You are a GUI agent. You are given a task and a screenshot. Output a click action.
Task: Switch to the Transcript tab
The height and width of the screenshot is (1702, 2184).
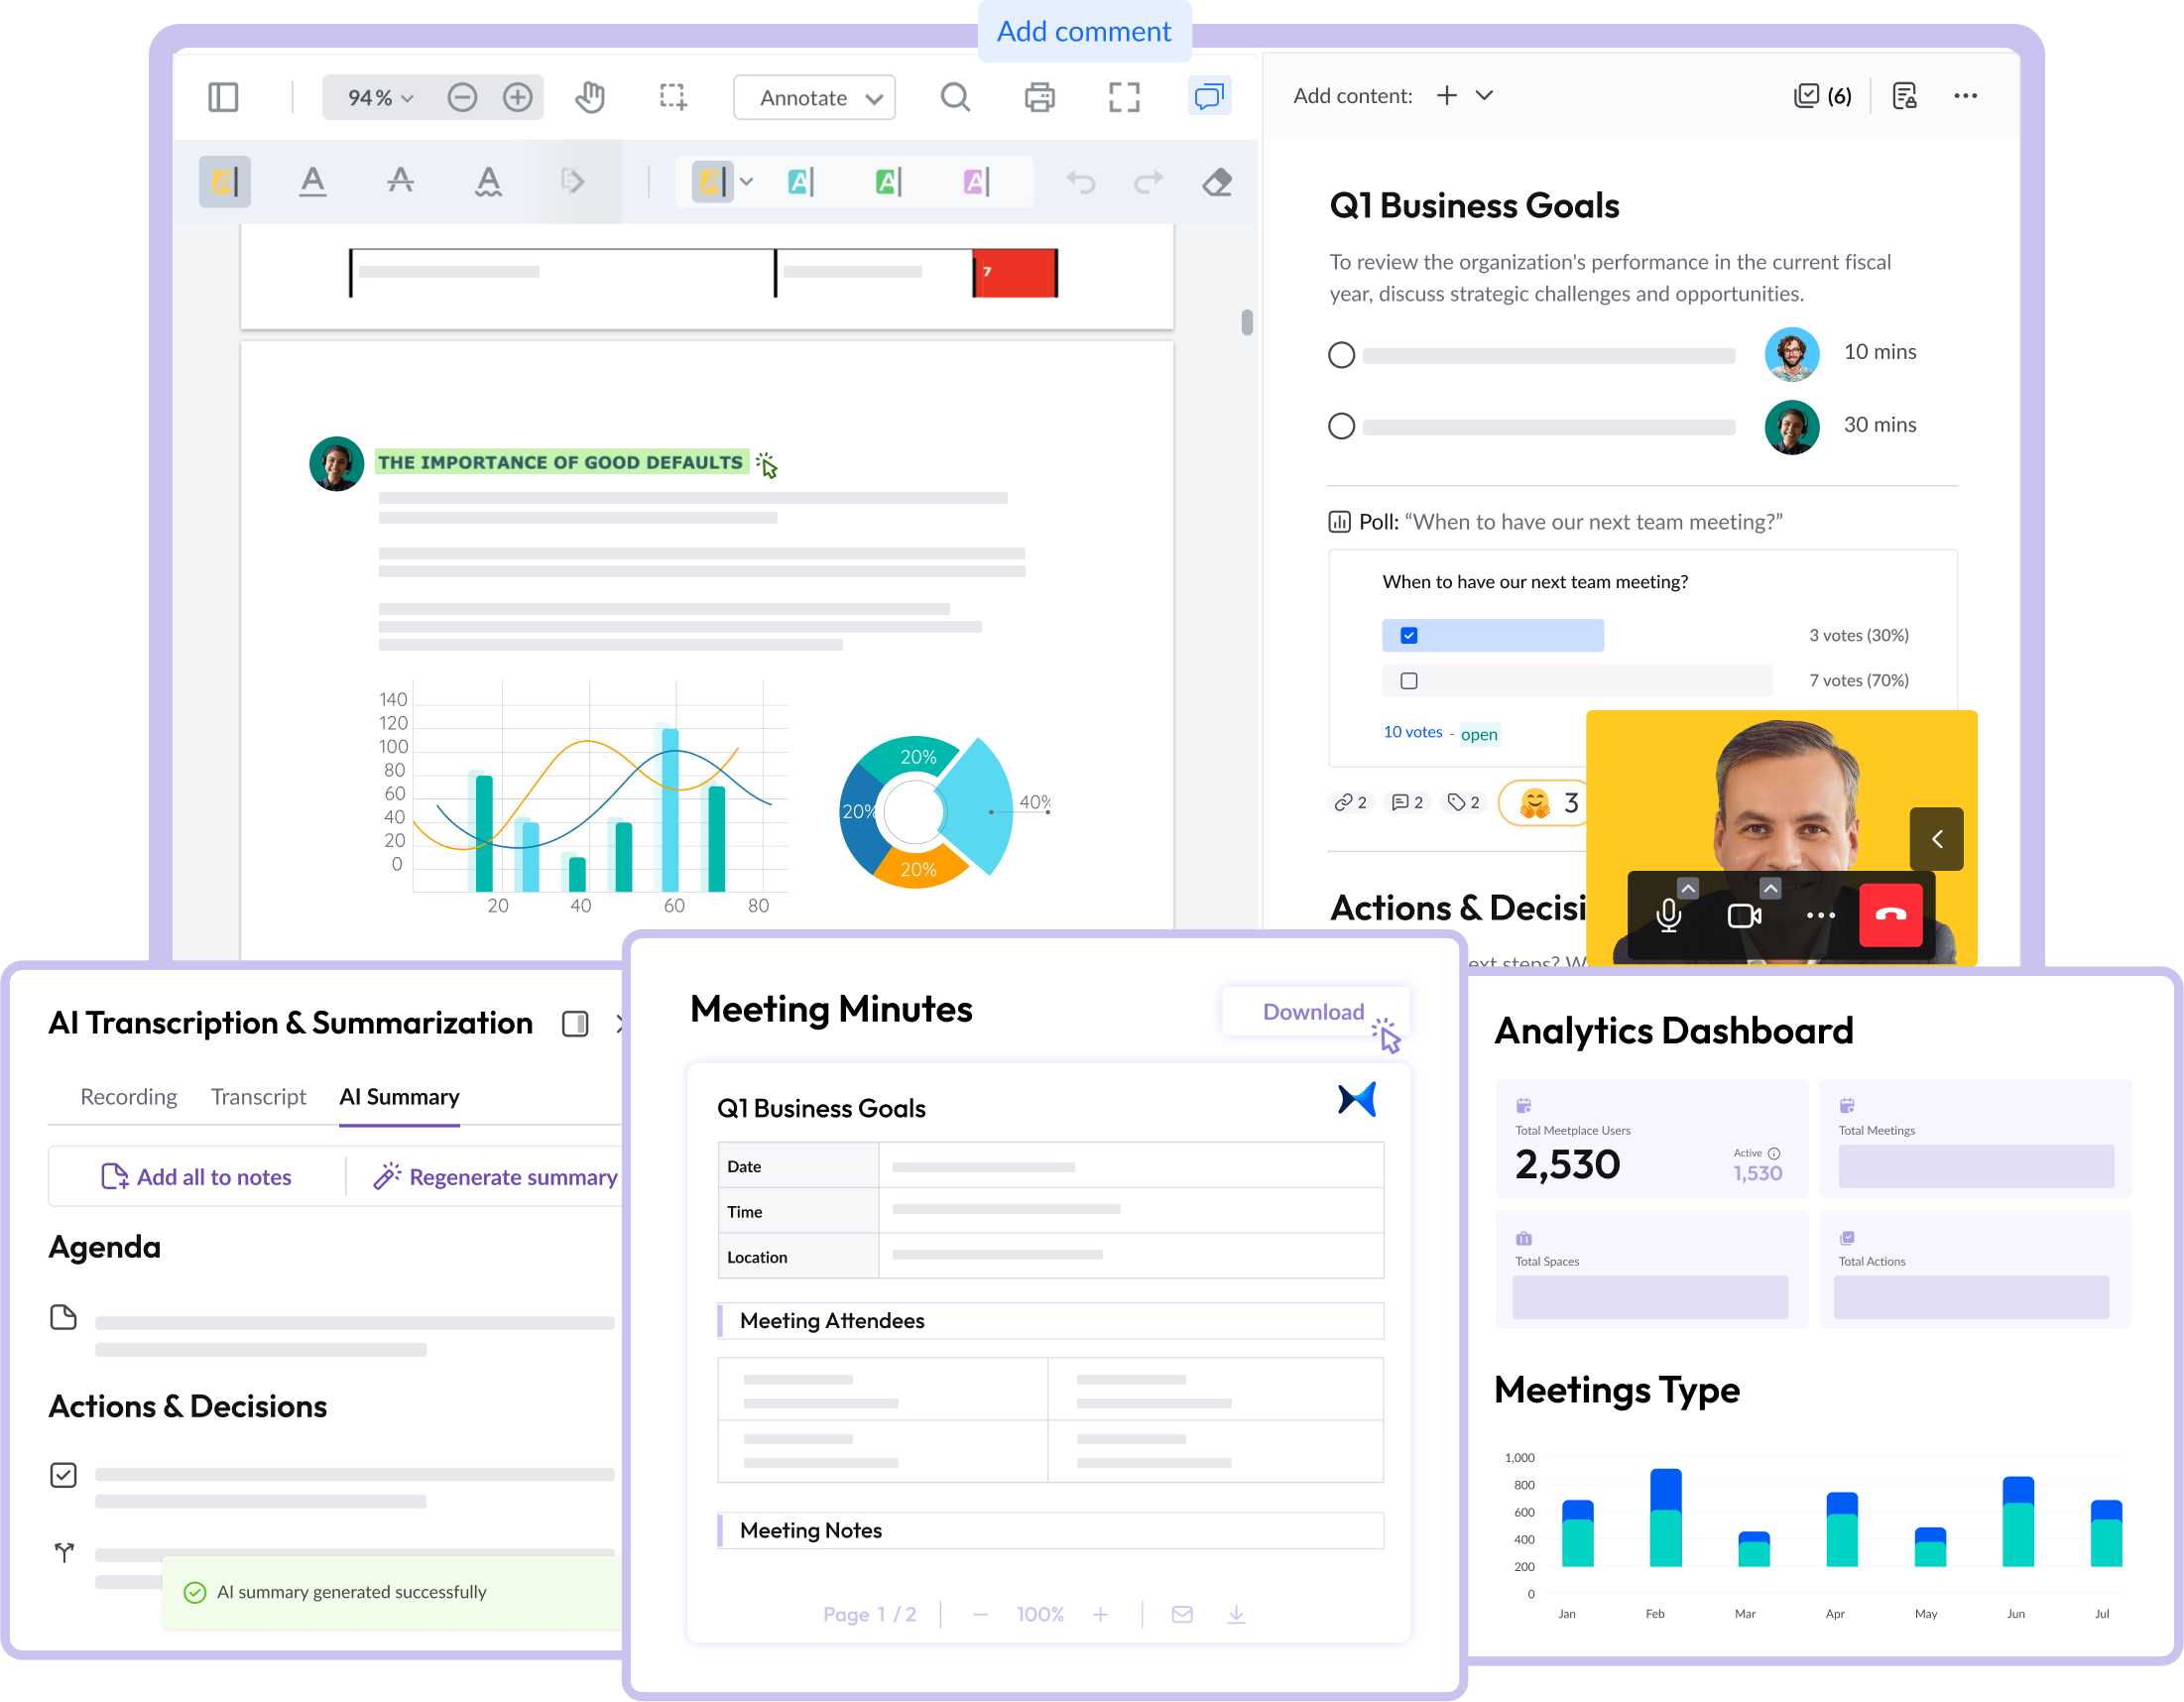click(x=258, y=1097)
